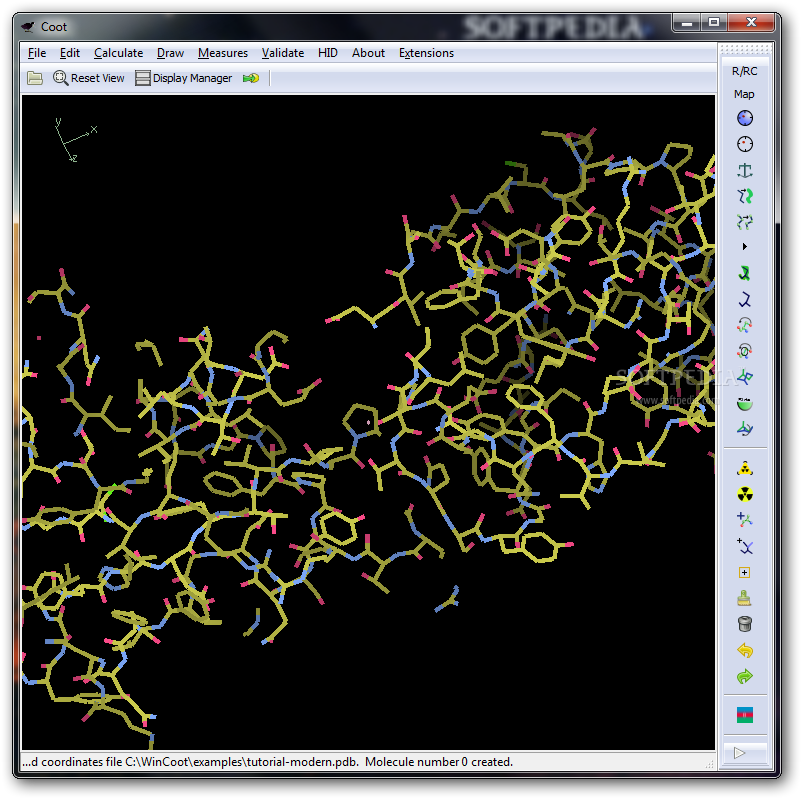This screenshot has height=799, width=802.
Task: Open the Validate menu
Action: tap(283, 53)
